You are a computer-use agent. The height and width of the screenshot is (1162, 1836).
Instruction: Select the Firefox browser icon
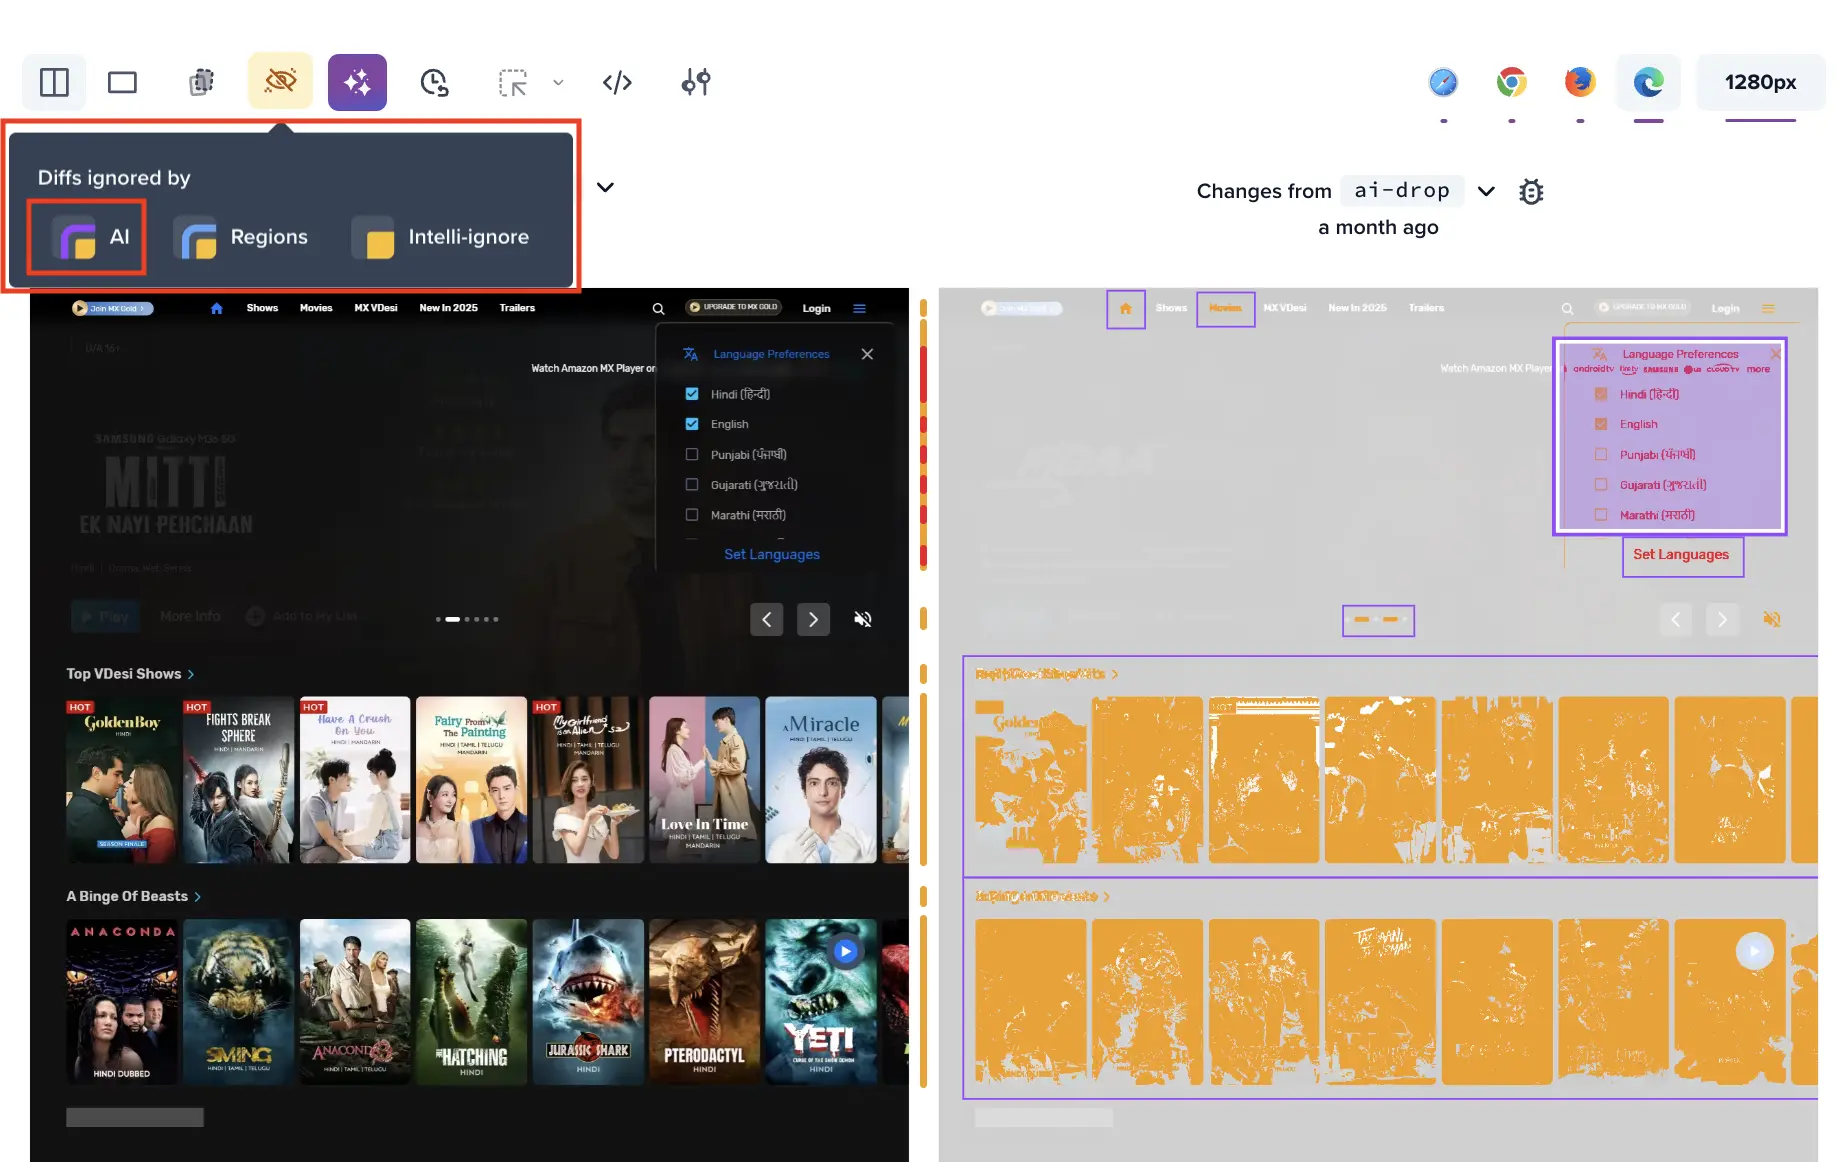tap(1580, 82)
